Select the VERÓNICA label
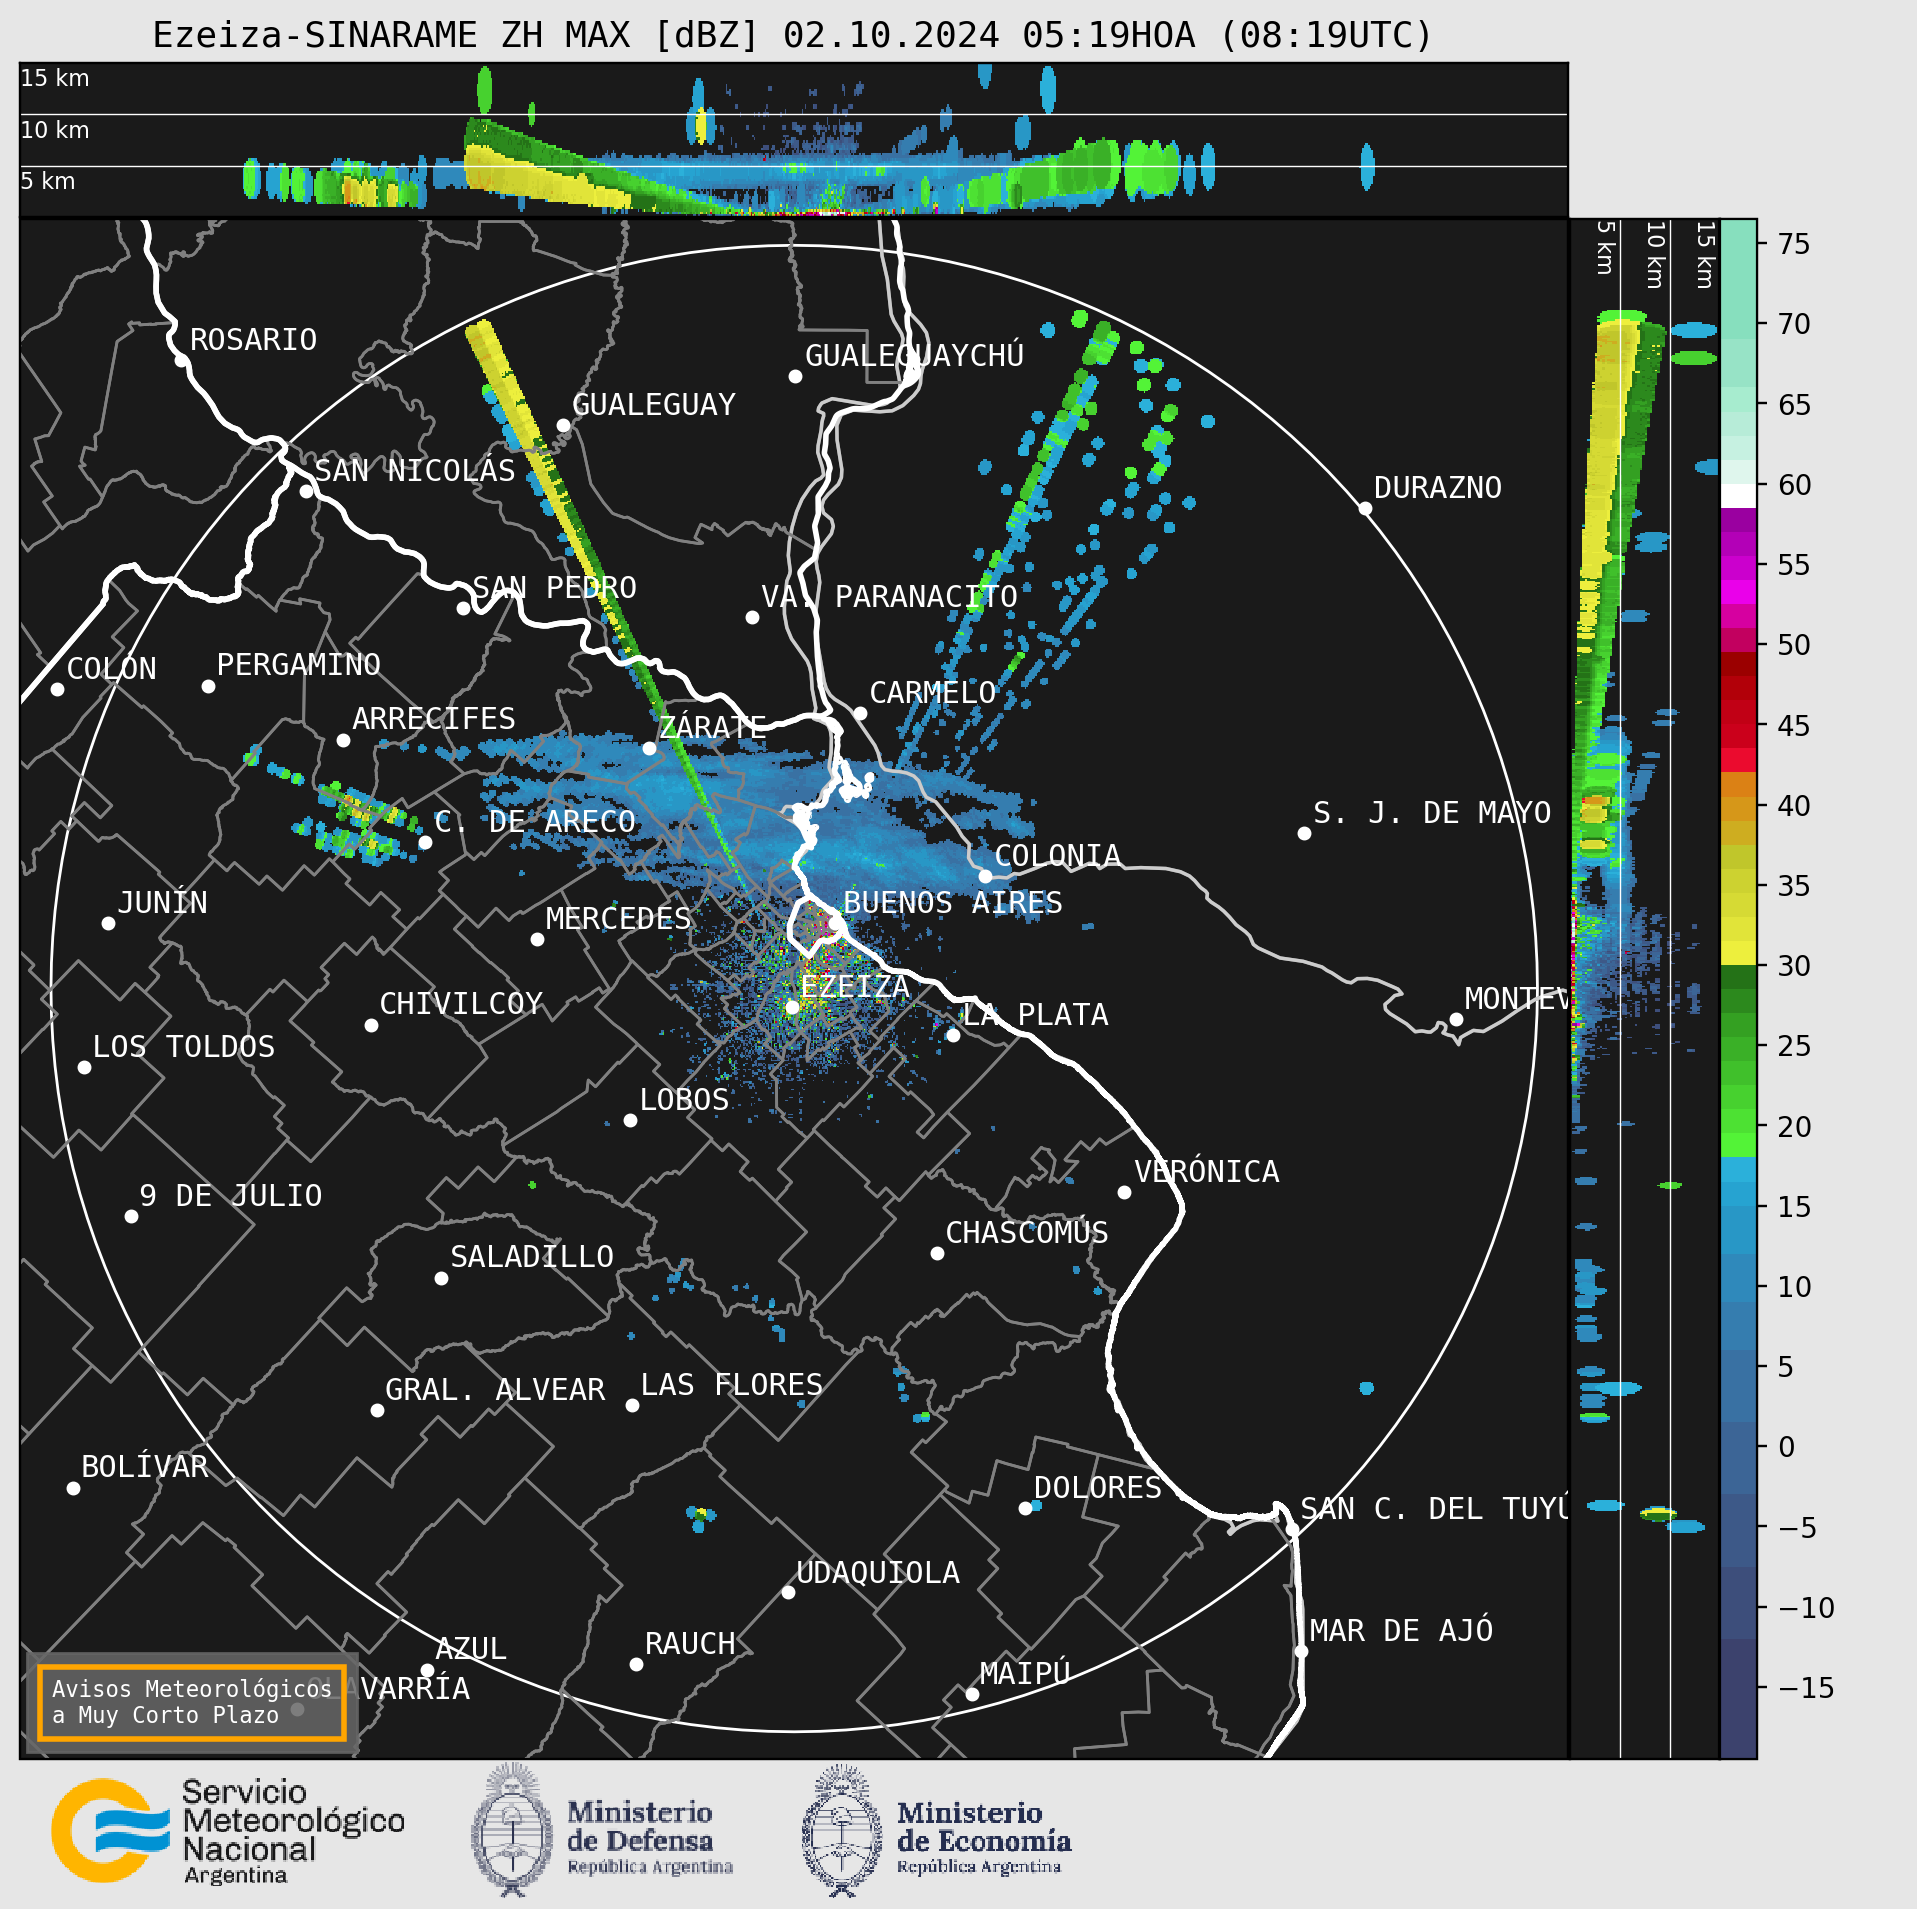This screenshot has height=1909, width=1917. pos(1206,1172)
